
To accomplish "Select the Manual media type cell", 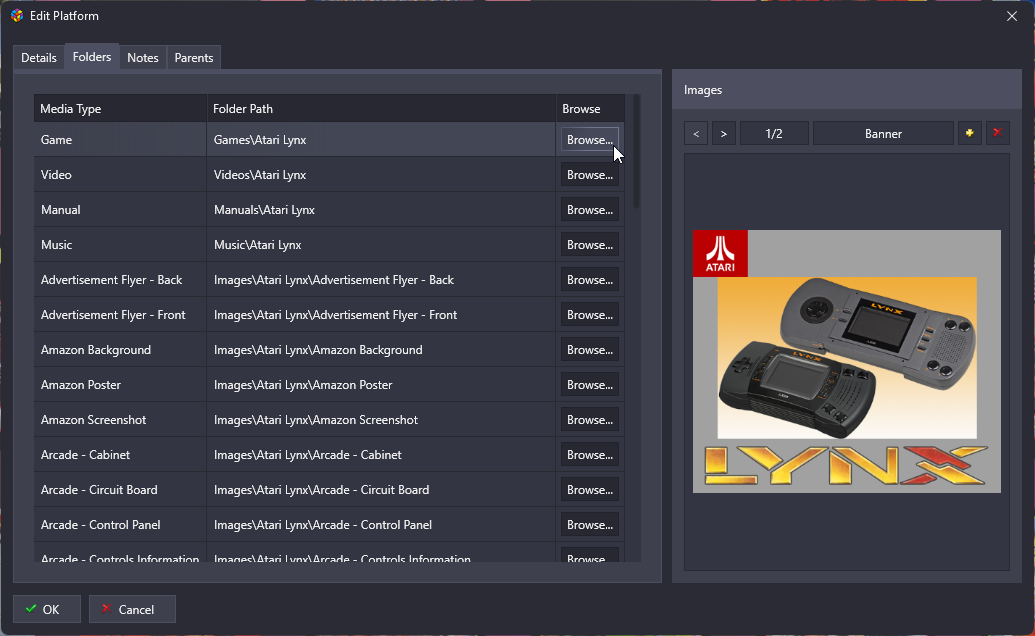I will [x=120, y=210].
